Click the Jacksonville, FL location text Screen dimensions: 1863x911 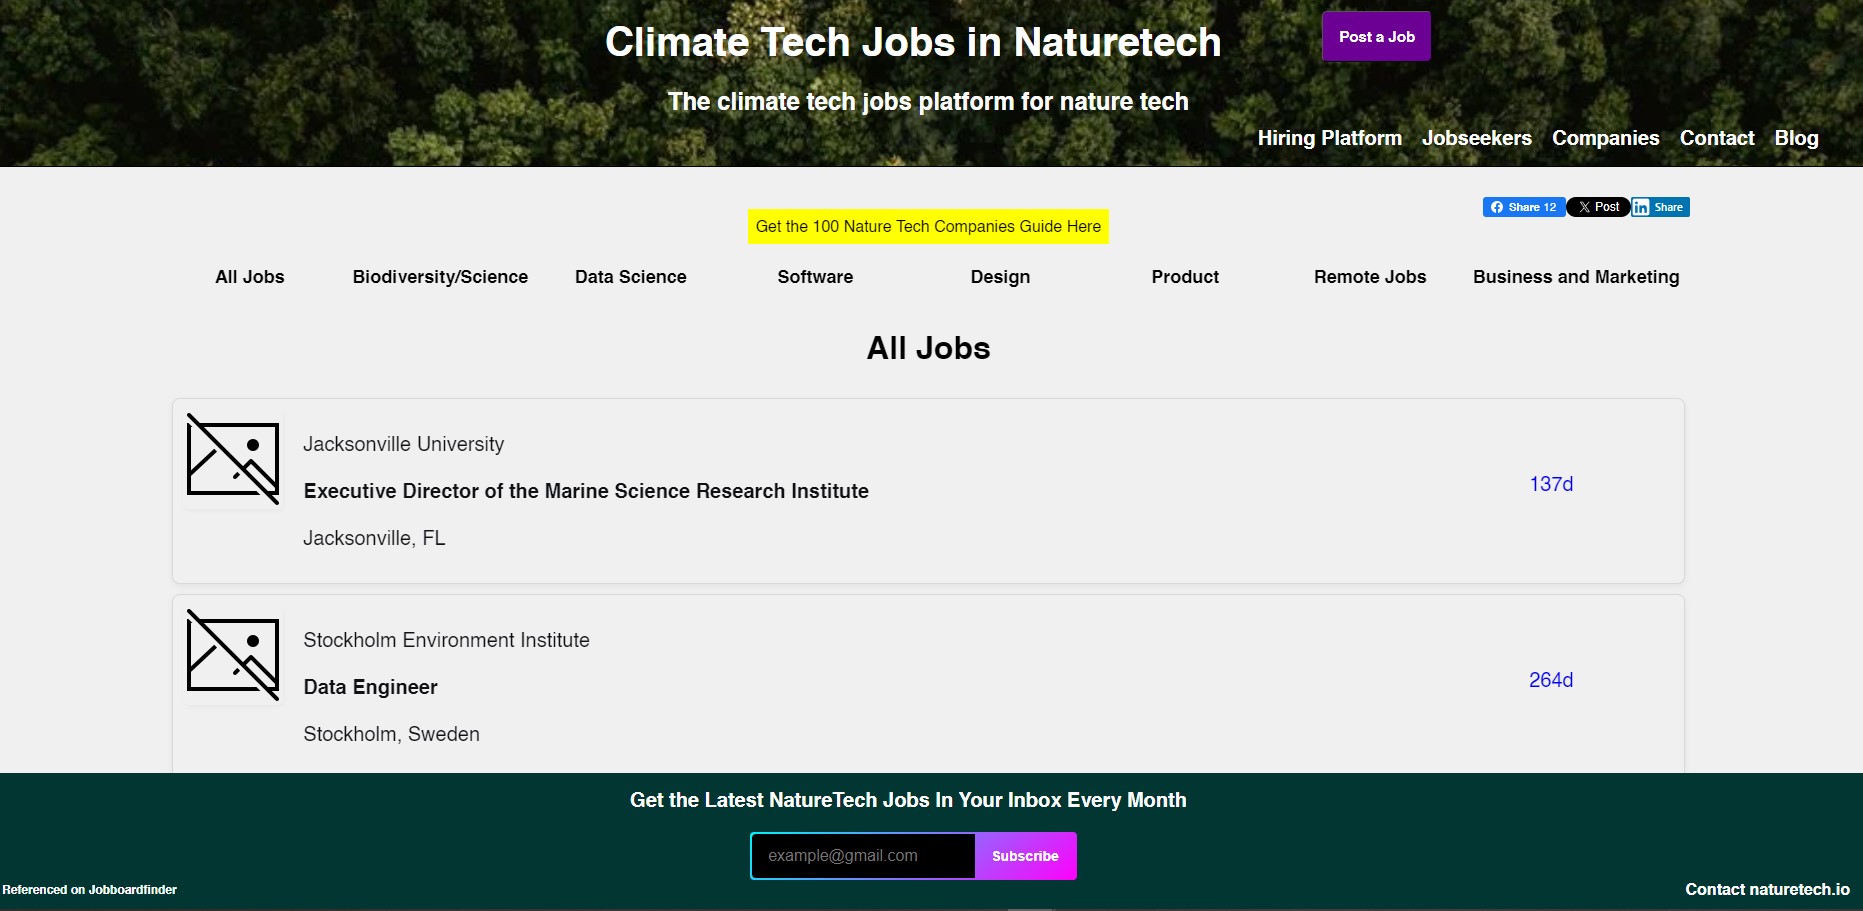pos(374,538)
